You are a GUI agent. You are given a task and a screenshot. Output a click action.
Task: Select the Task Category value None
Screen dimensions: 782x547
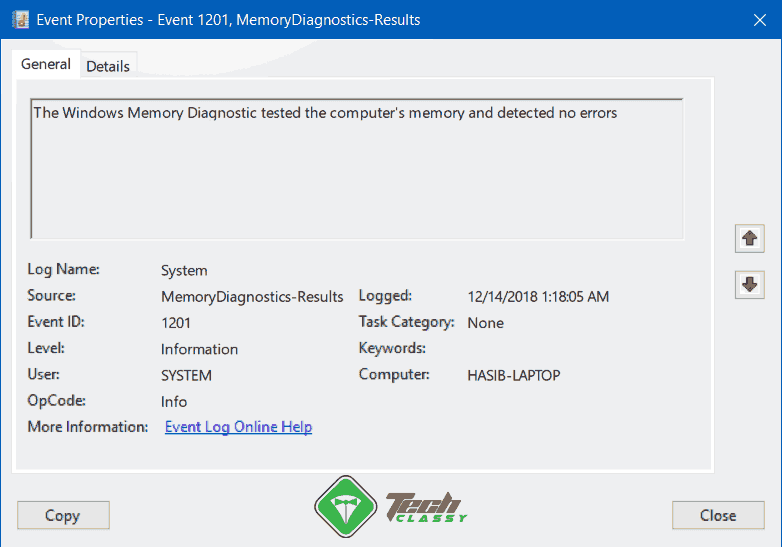click(x=485, y=323)
